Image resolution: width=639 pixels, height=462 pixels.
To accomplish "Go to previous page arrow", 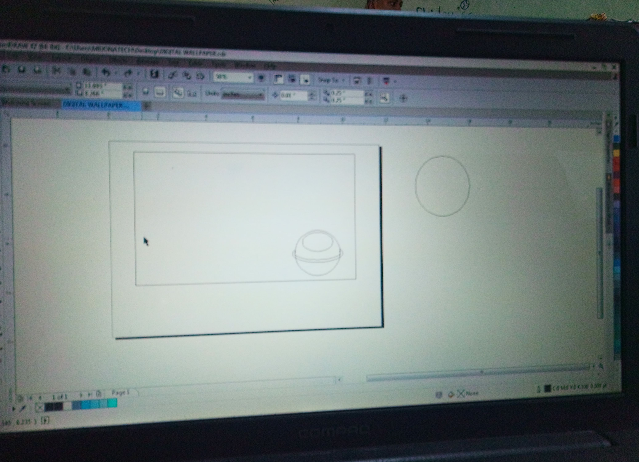I will point(40,397).
